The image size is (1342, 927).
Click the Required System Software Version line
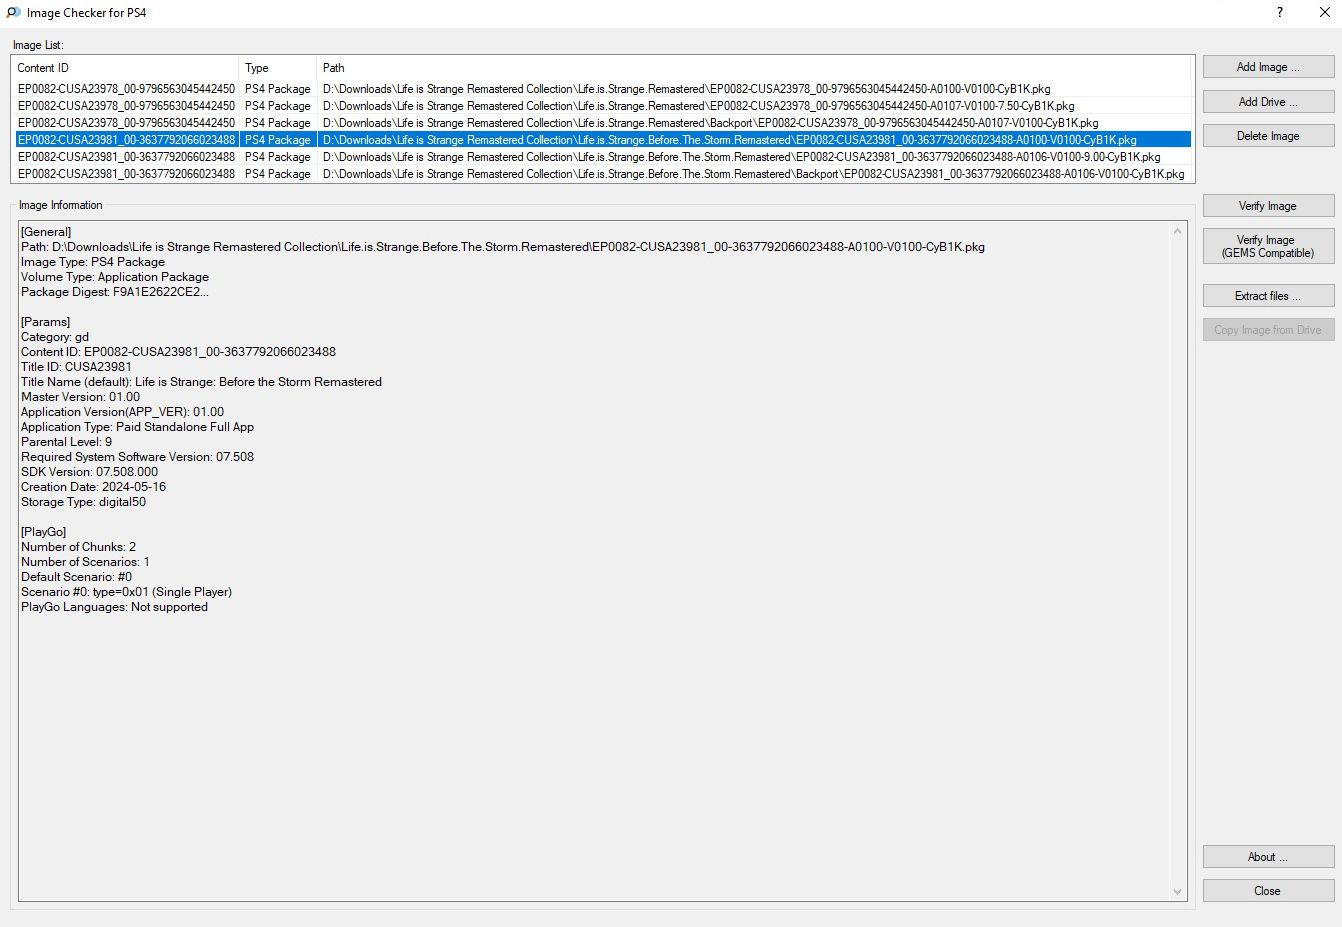[138, 457]
